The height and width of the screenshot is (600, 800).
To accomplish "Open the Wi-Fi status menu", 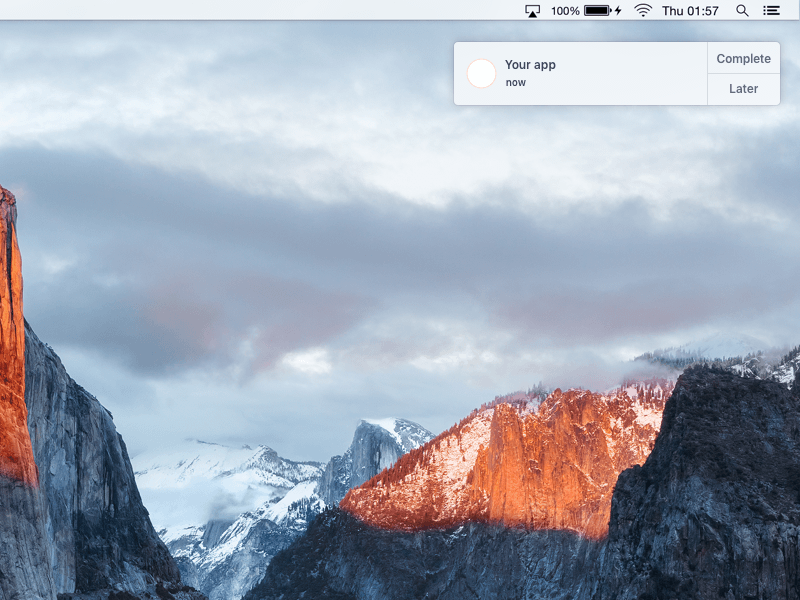I will 643,11.
